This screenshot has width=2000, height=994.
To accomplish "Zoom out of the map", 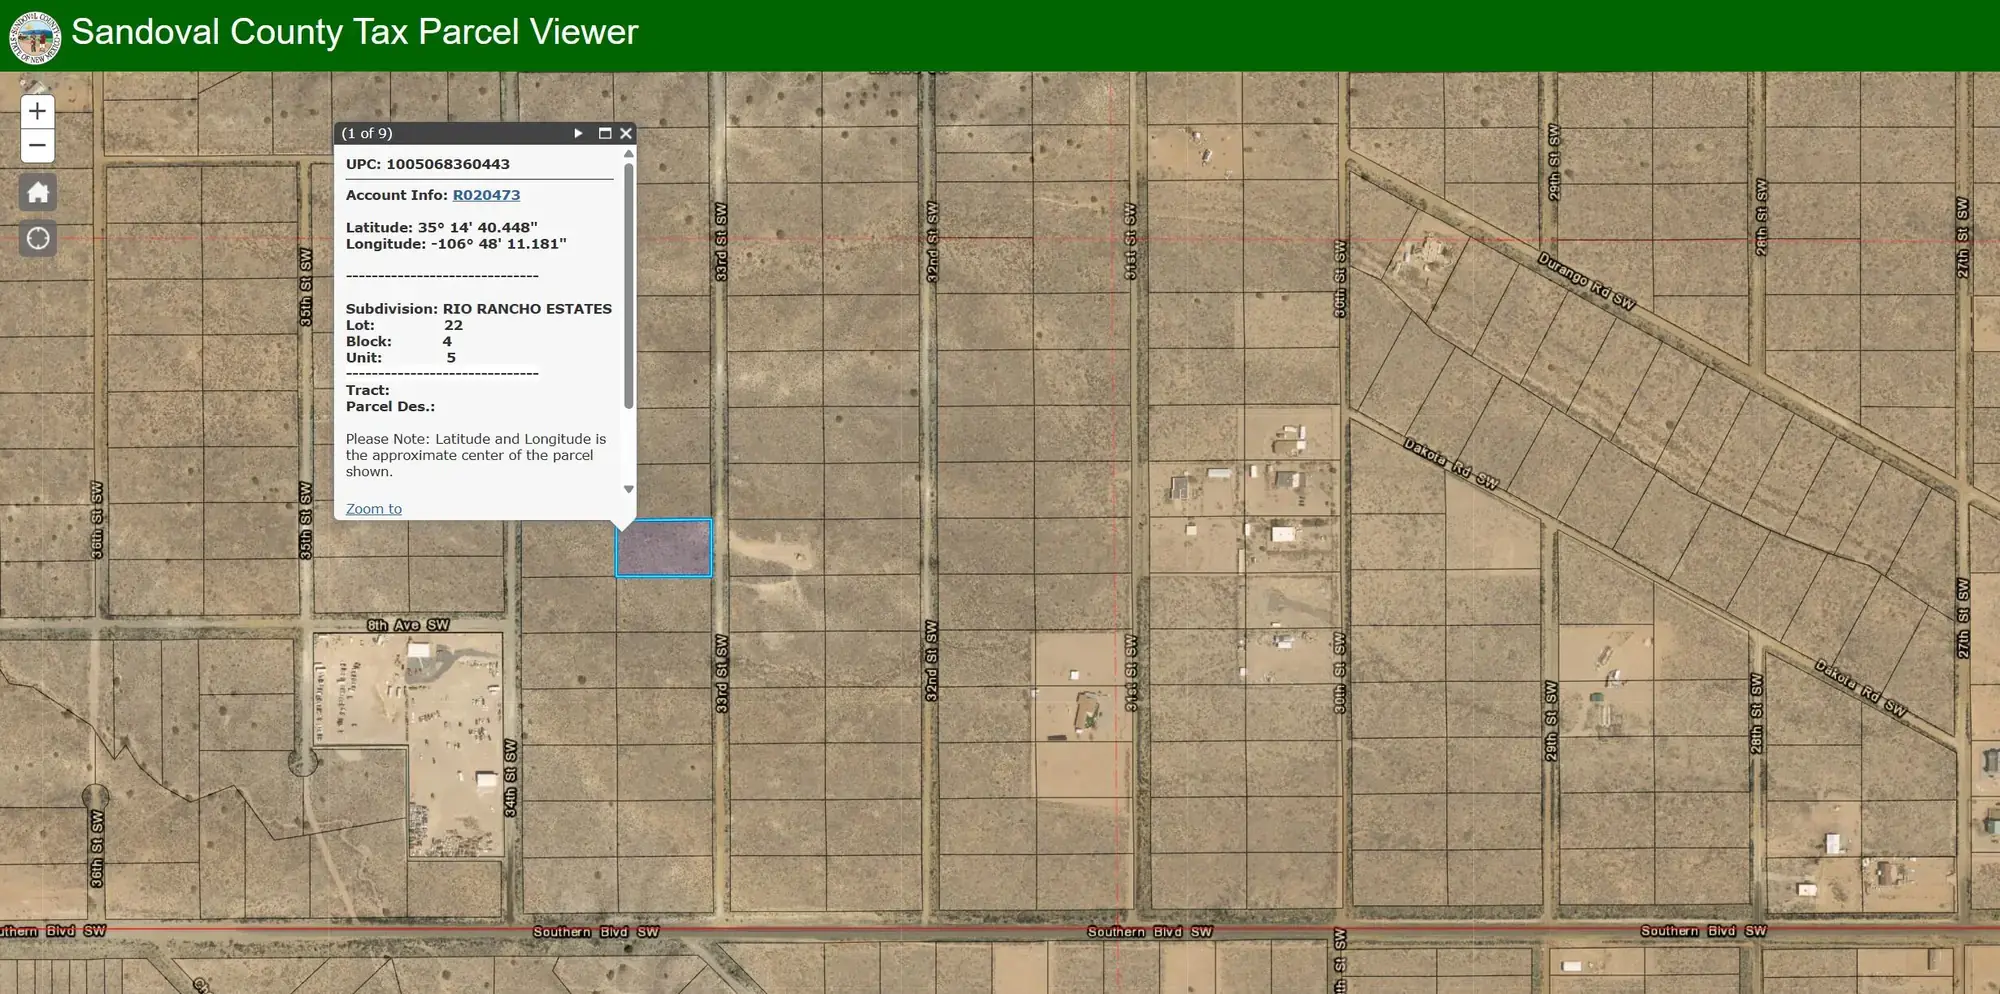I will (x=37, y=146).
